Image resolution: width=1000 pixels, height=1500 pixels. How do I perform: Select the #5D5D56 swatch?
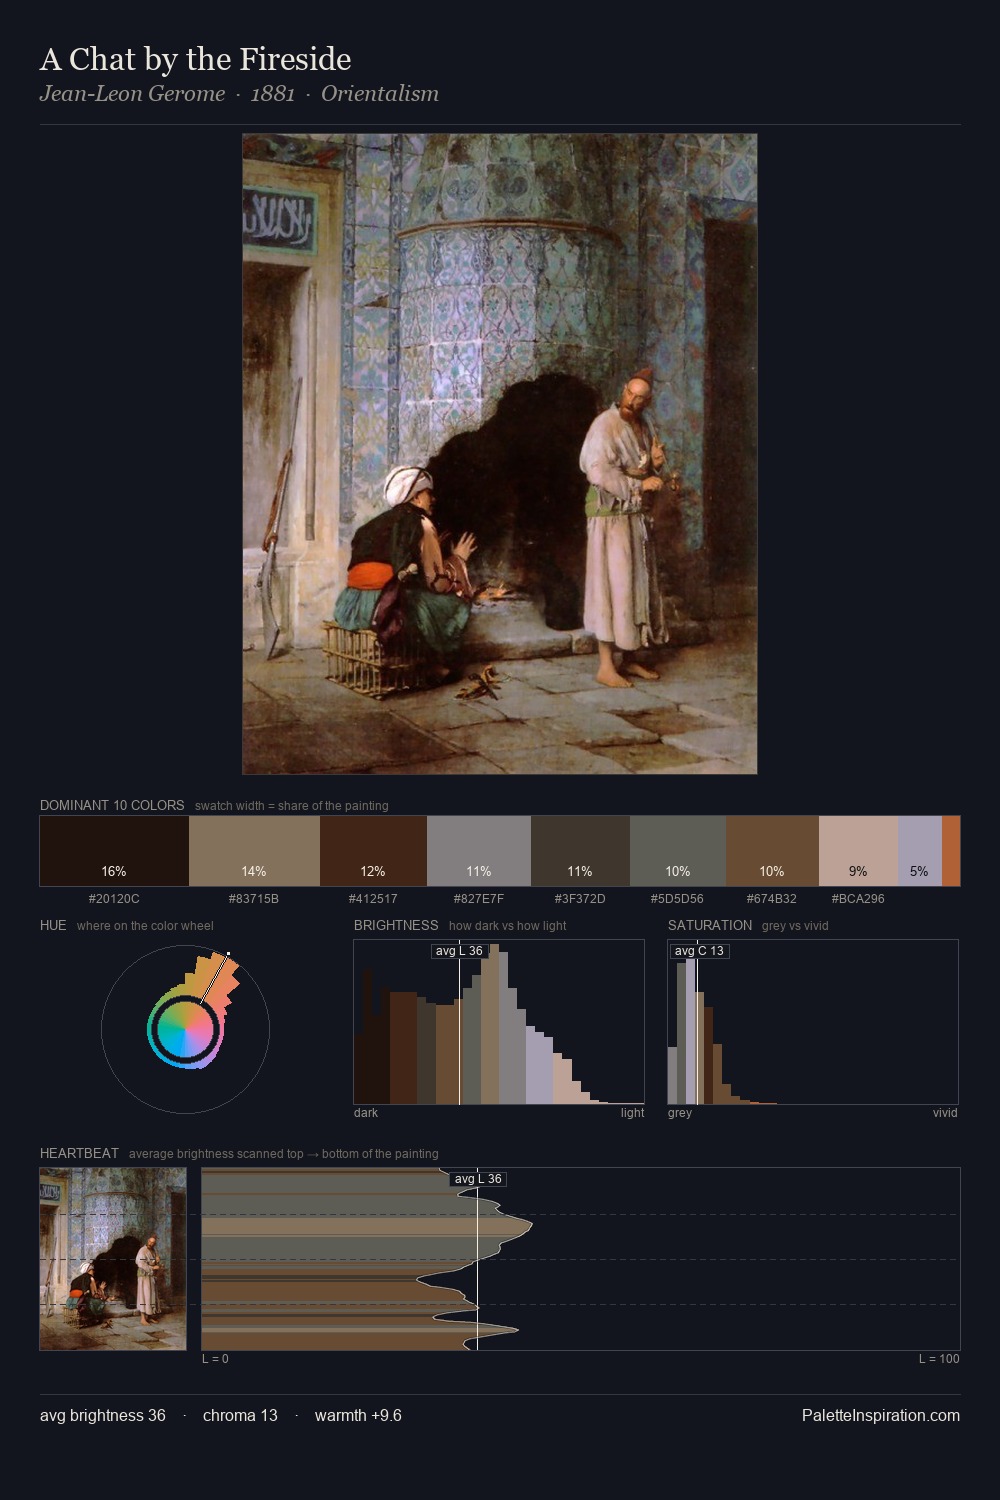pos(678,851)
